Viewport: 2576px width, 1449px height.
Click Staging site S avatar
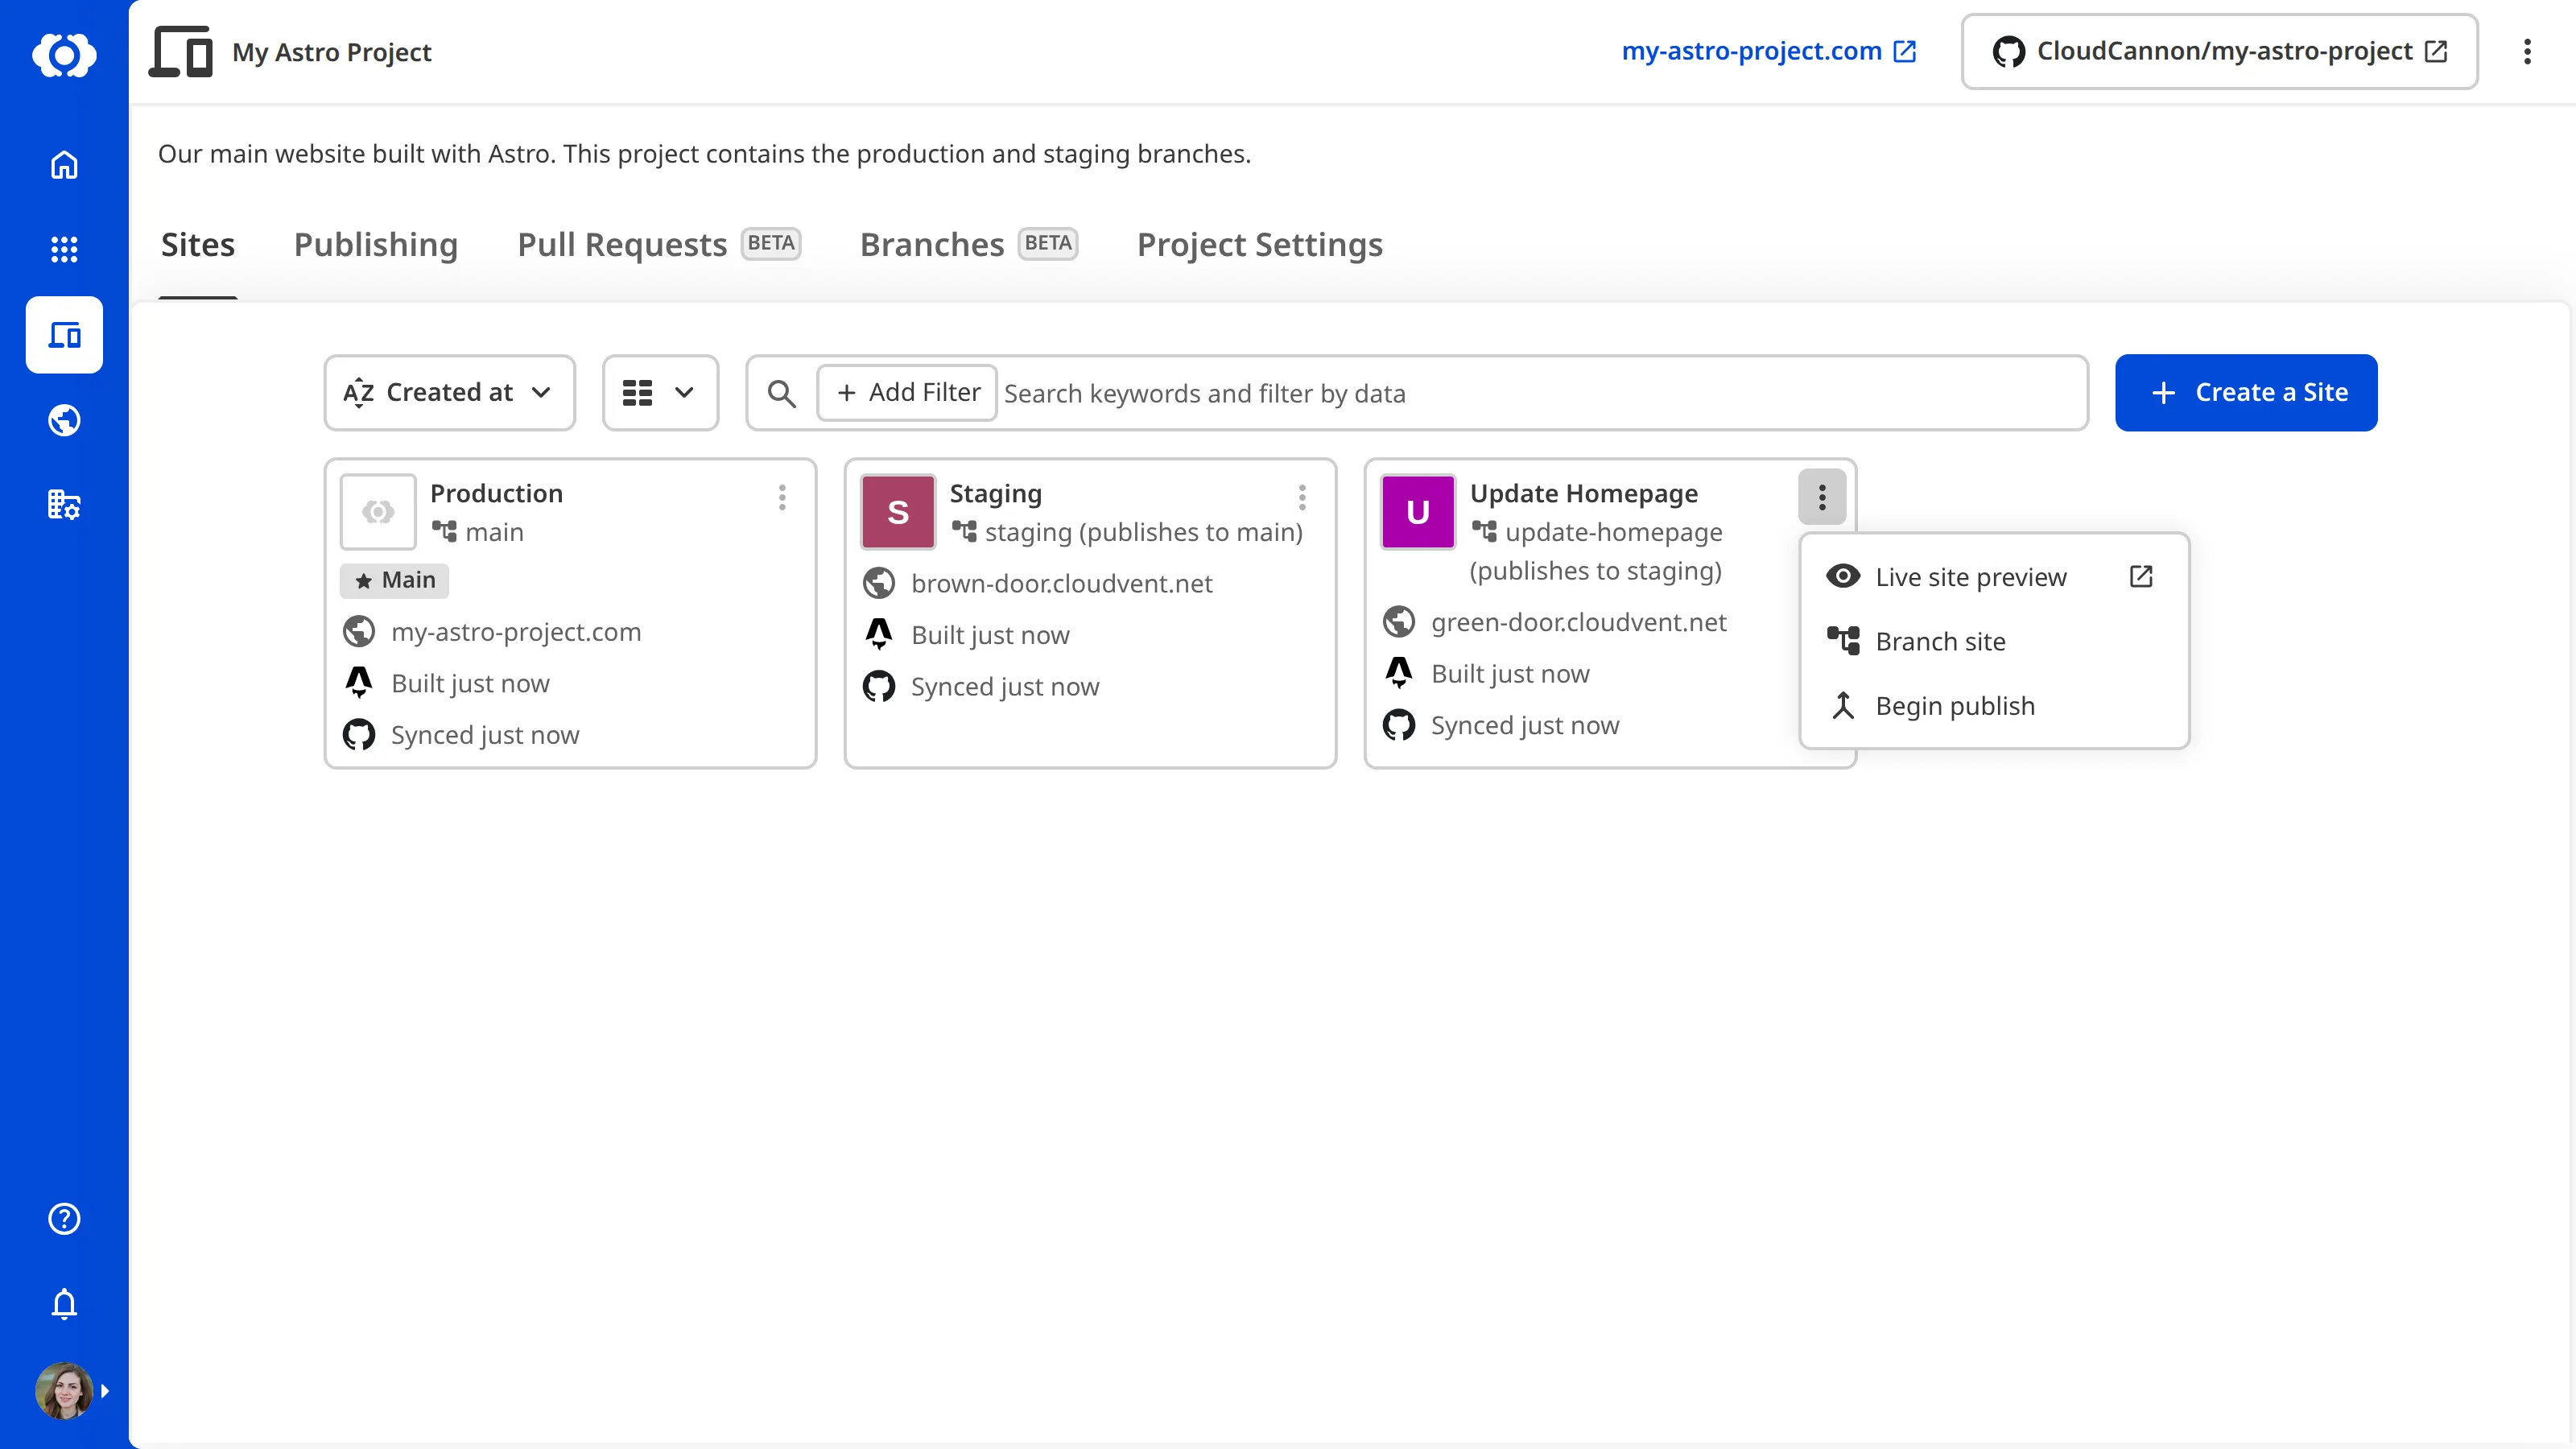898,512
